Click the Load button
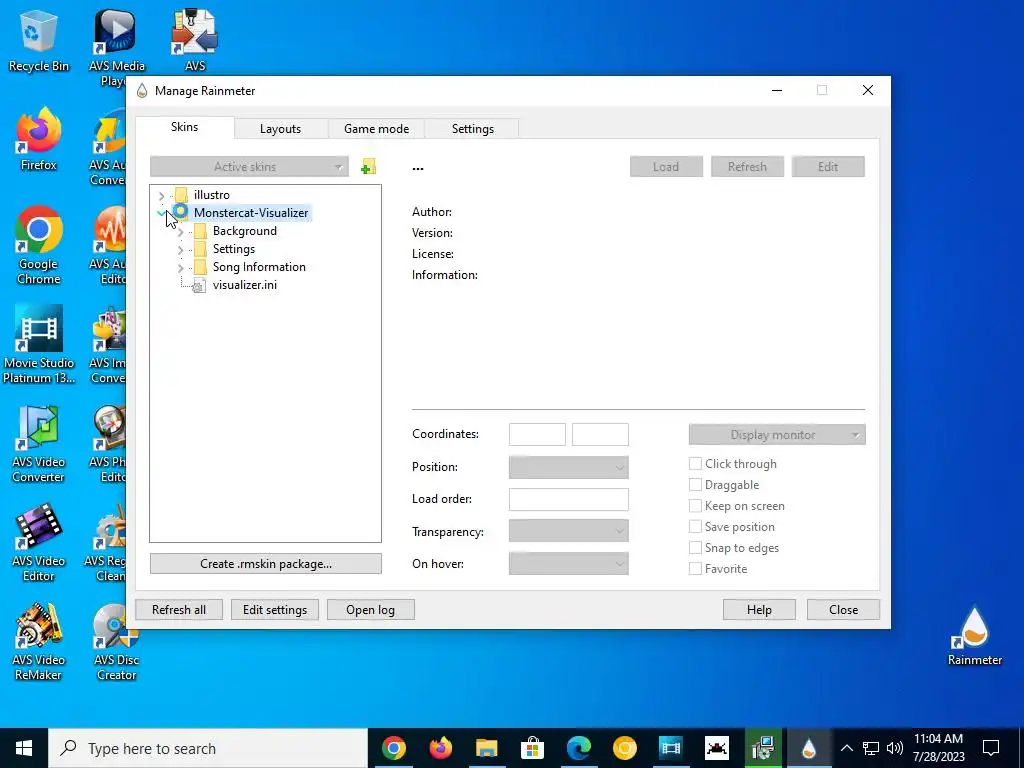This screenshot has width=1024, height=768. [666, 167]
